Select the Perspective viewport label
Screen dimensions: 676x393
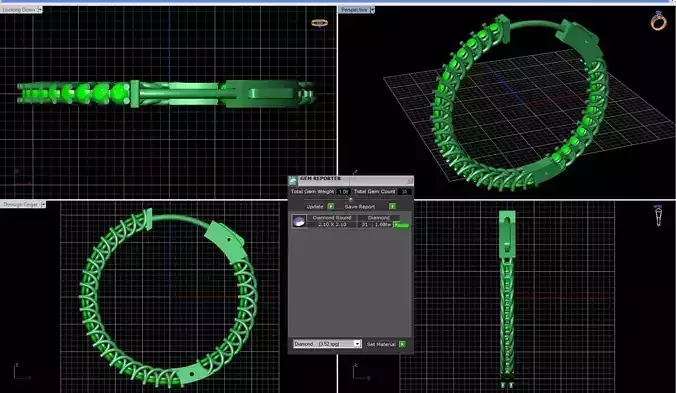click(x=354, y=9)
